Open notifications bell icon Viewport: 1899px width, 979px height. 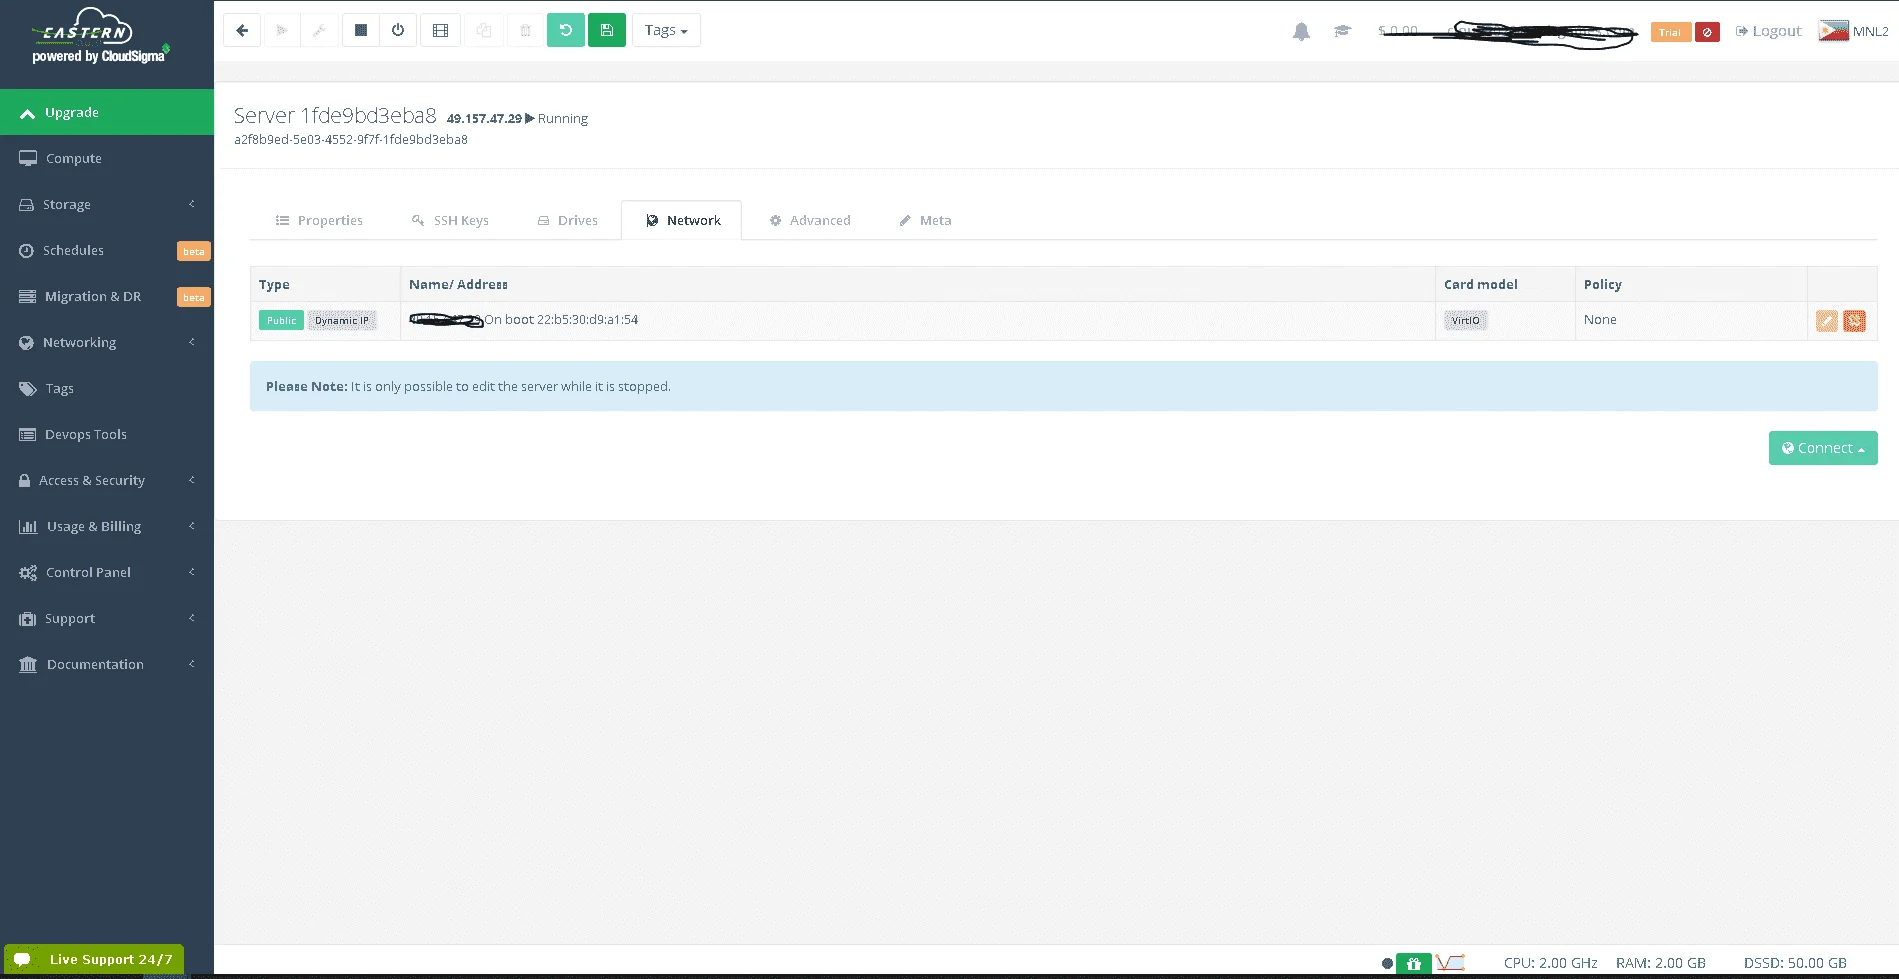pos(1301,32)
